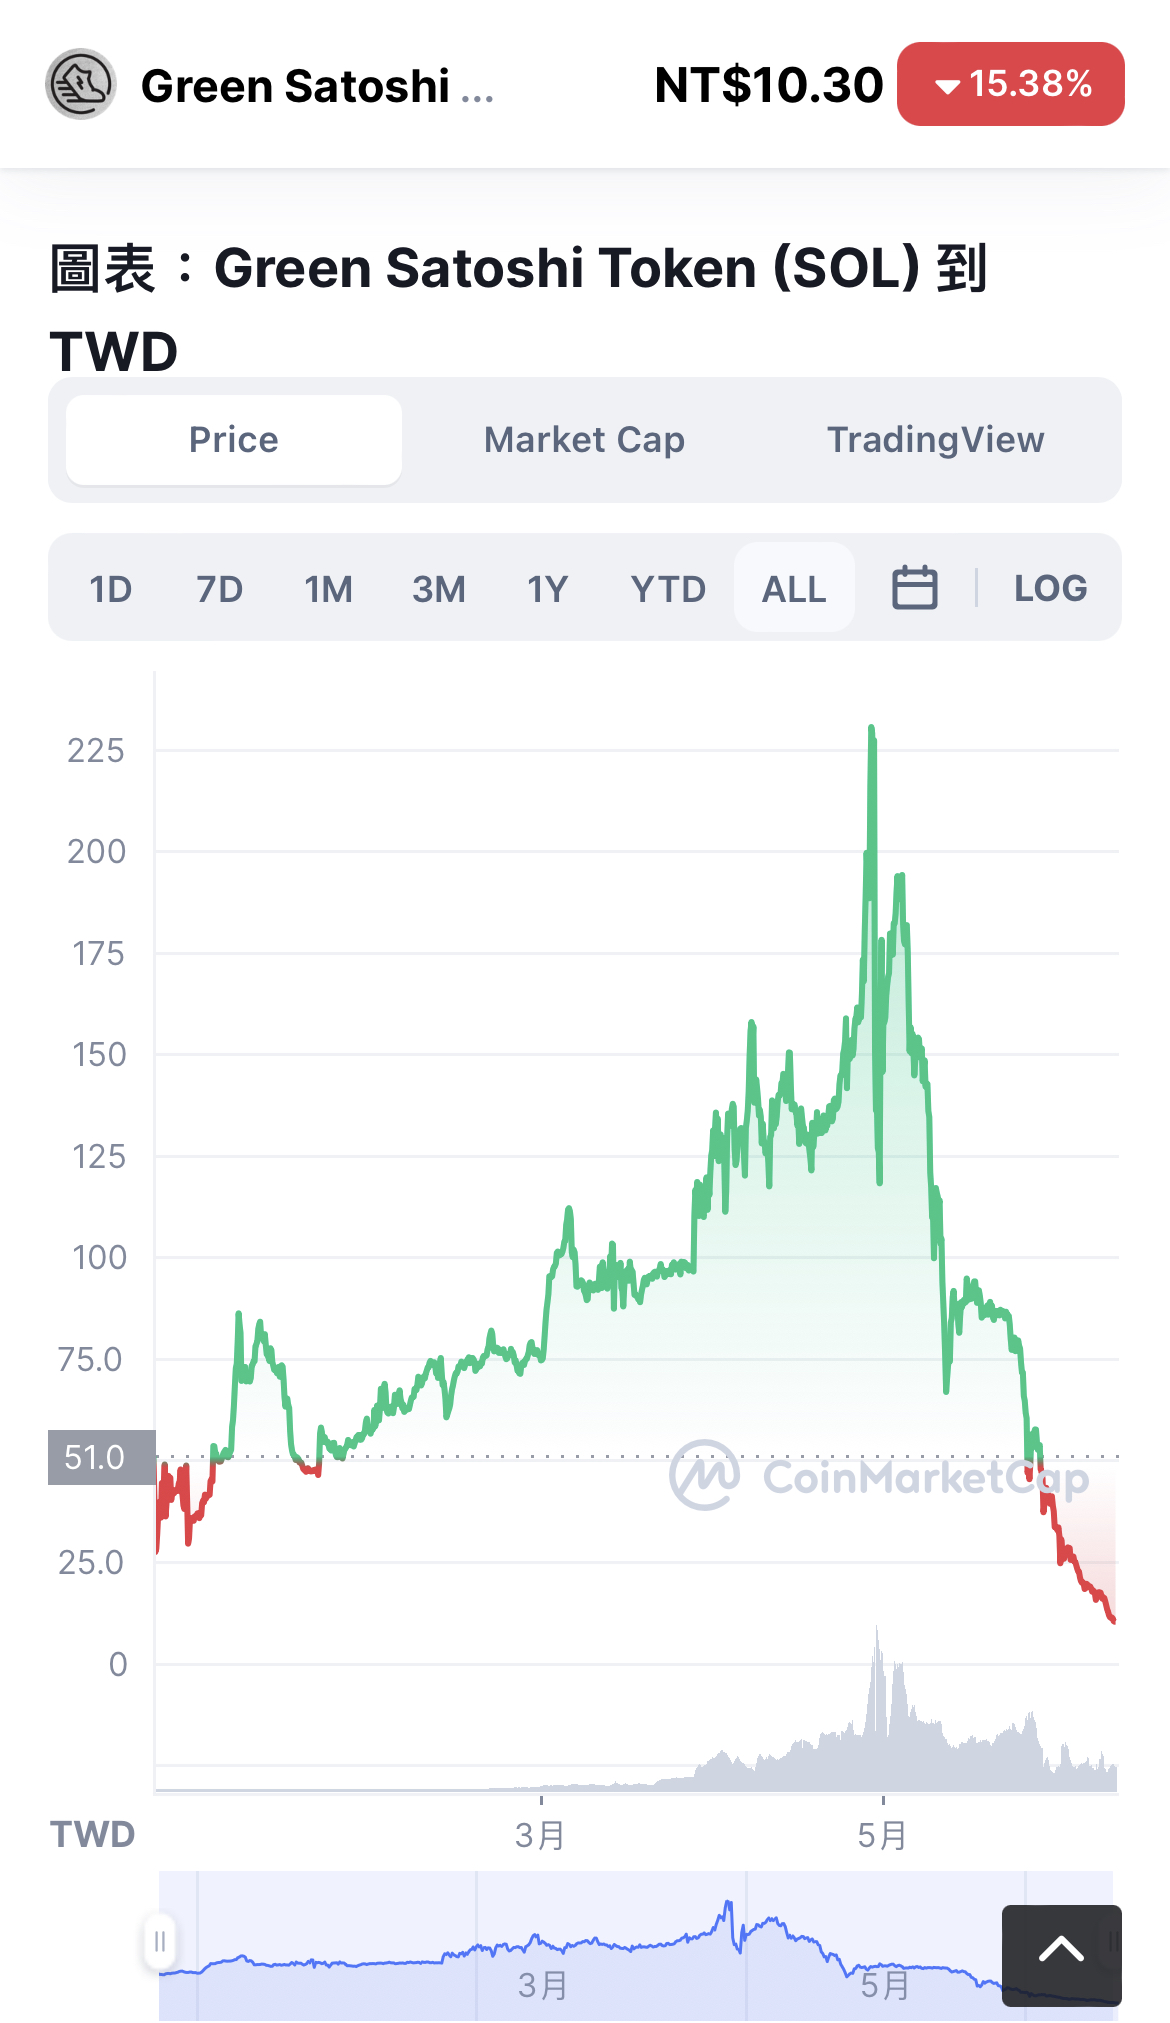This screenshot has height=2023, width=1170.
Task: Choose the 1Y time range
Action: point(548,589)
